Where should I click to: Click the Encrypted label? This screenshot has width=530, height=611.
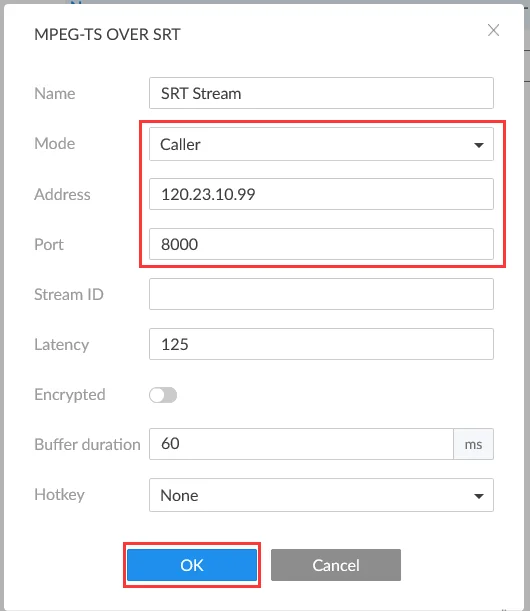coord(70,395)
